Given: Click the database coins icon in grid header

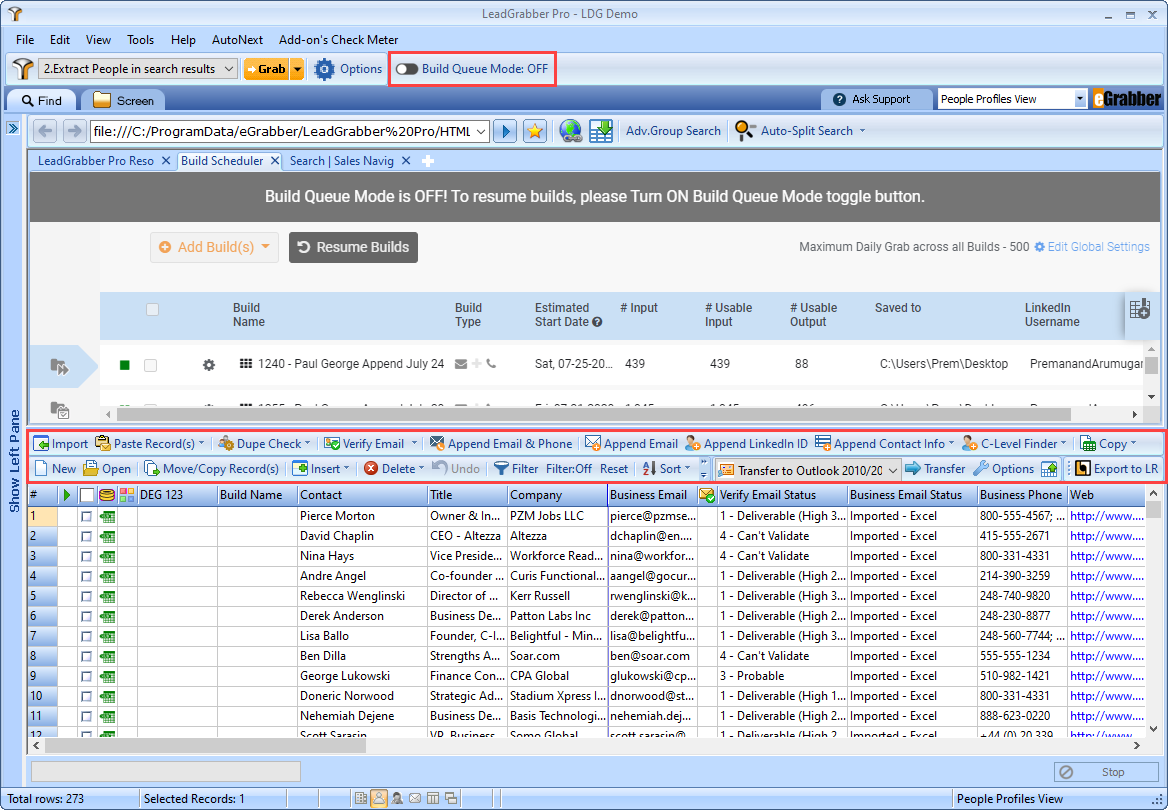Looking at the screenshot, I should click(x=107, y=495).
